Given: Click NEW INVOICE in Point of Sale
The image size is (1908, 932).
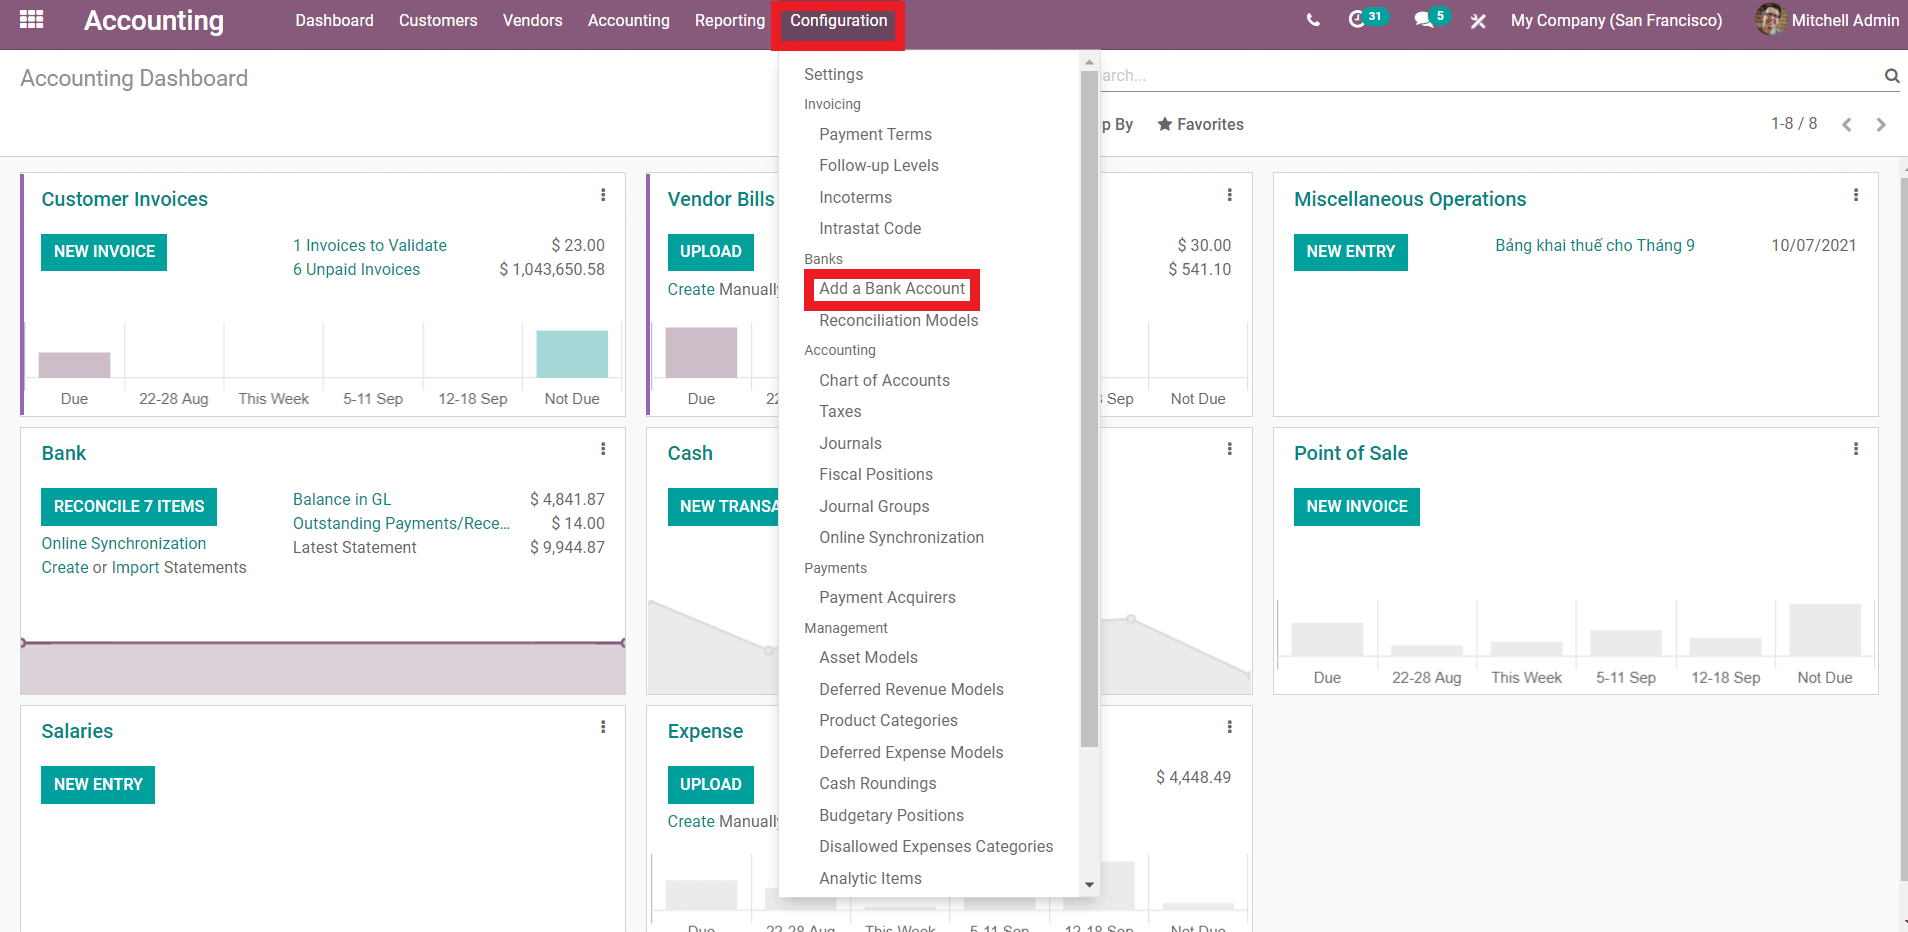Looking at the screenshot, I should click(1357, 507).
